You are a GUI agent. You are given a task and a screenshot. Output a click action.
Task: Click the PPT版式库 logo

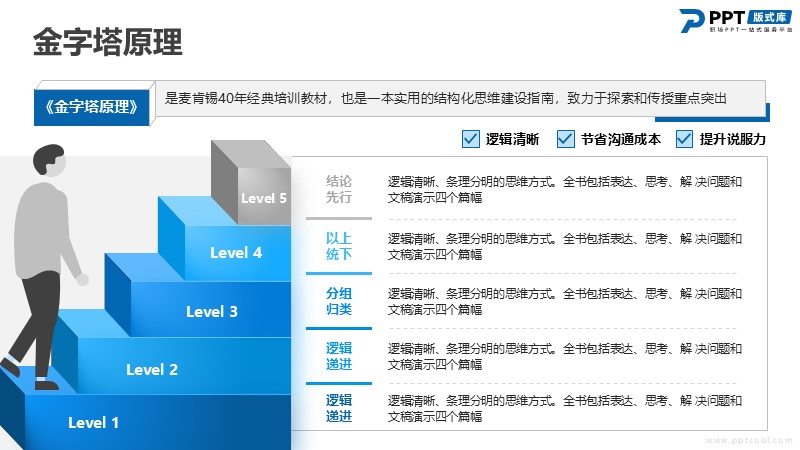pyautogui.click(x=736, y=21)
